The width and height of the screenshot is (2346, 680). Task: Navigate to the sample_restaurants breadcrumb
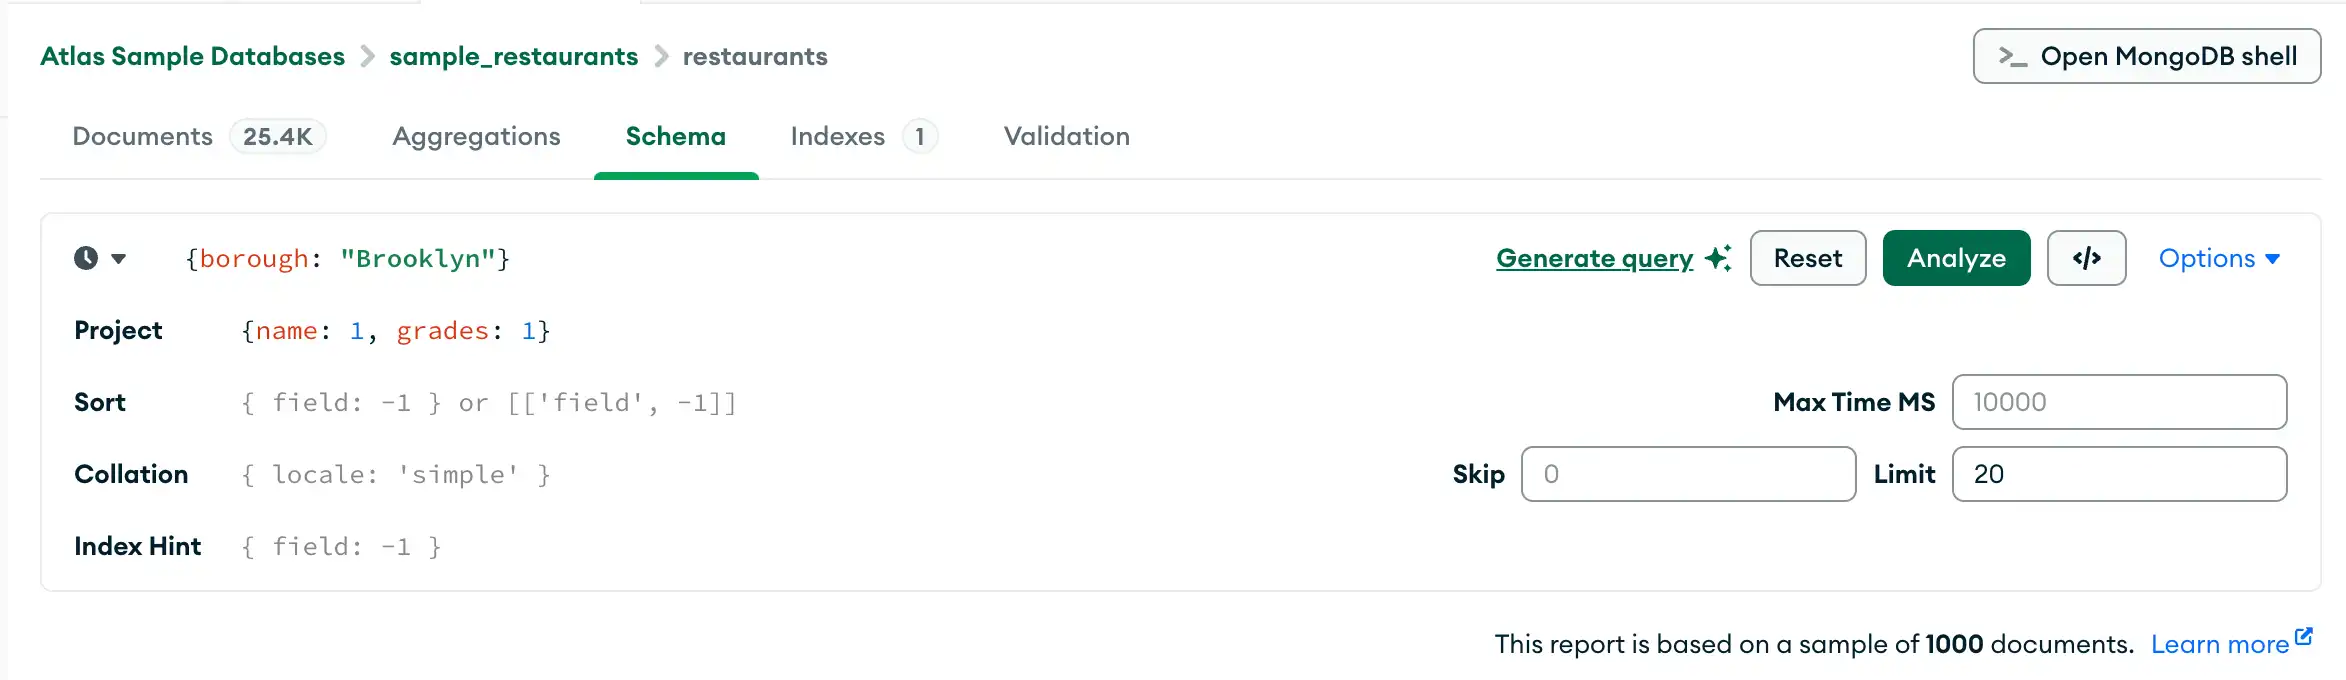point(514,56)
